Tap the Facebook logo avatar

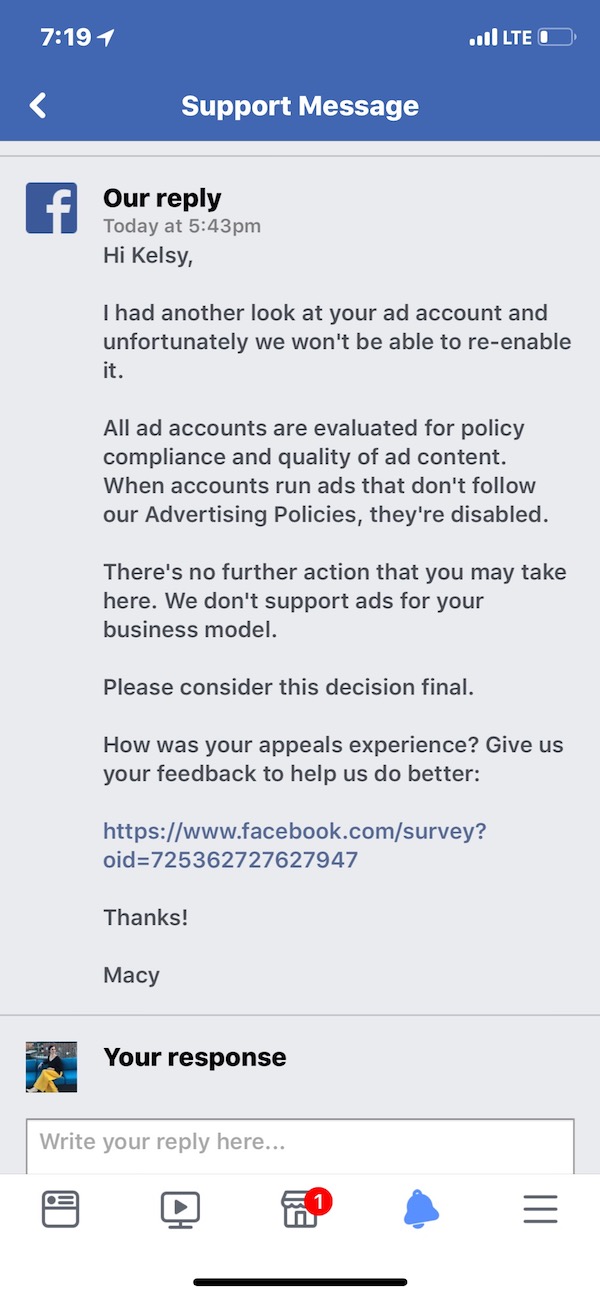click(x=51, y=208)
